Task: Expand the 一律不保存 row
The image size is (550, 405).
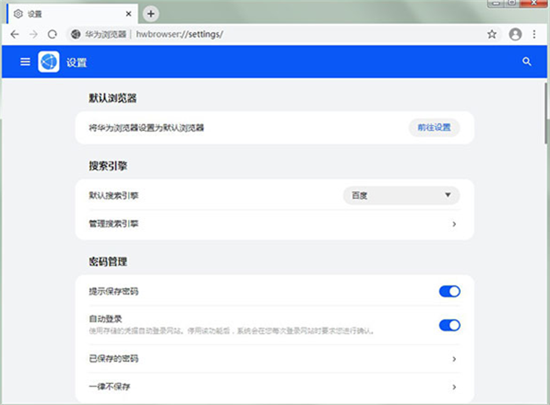Action: (x=274, y=387)
